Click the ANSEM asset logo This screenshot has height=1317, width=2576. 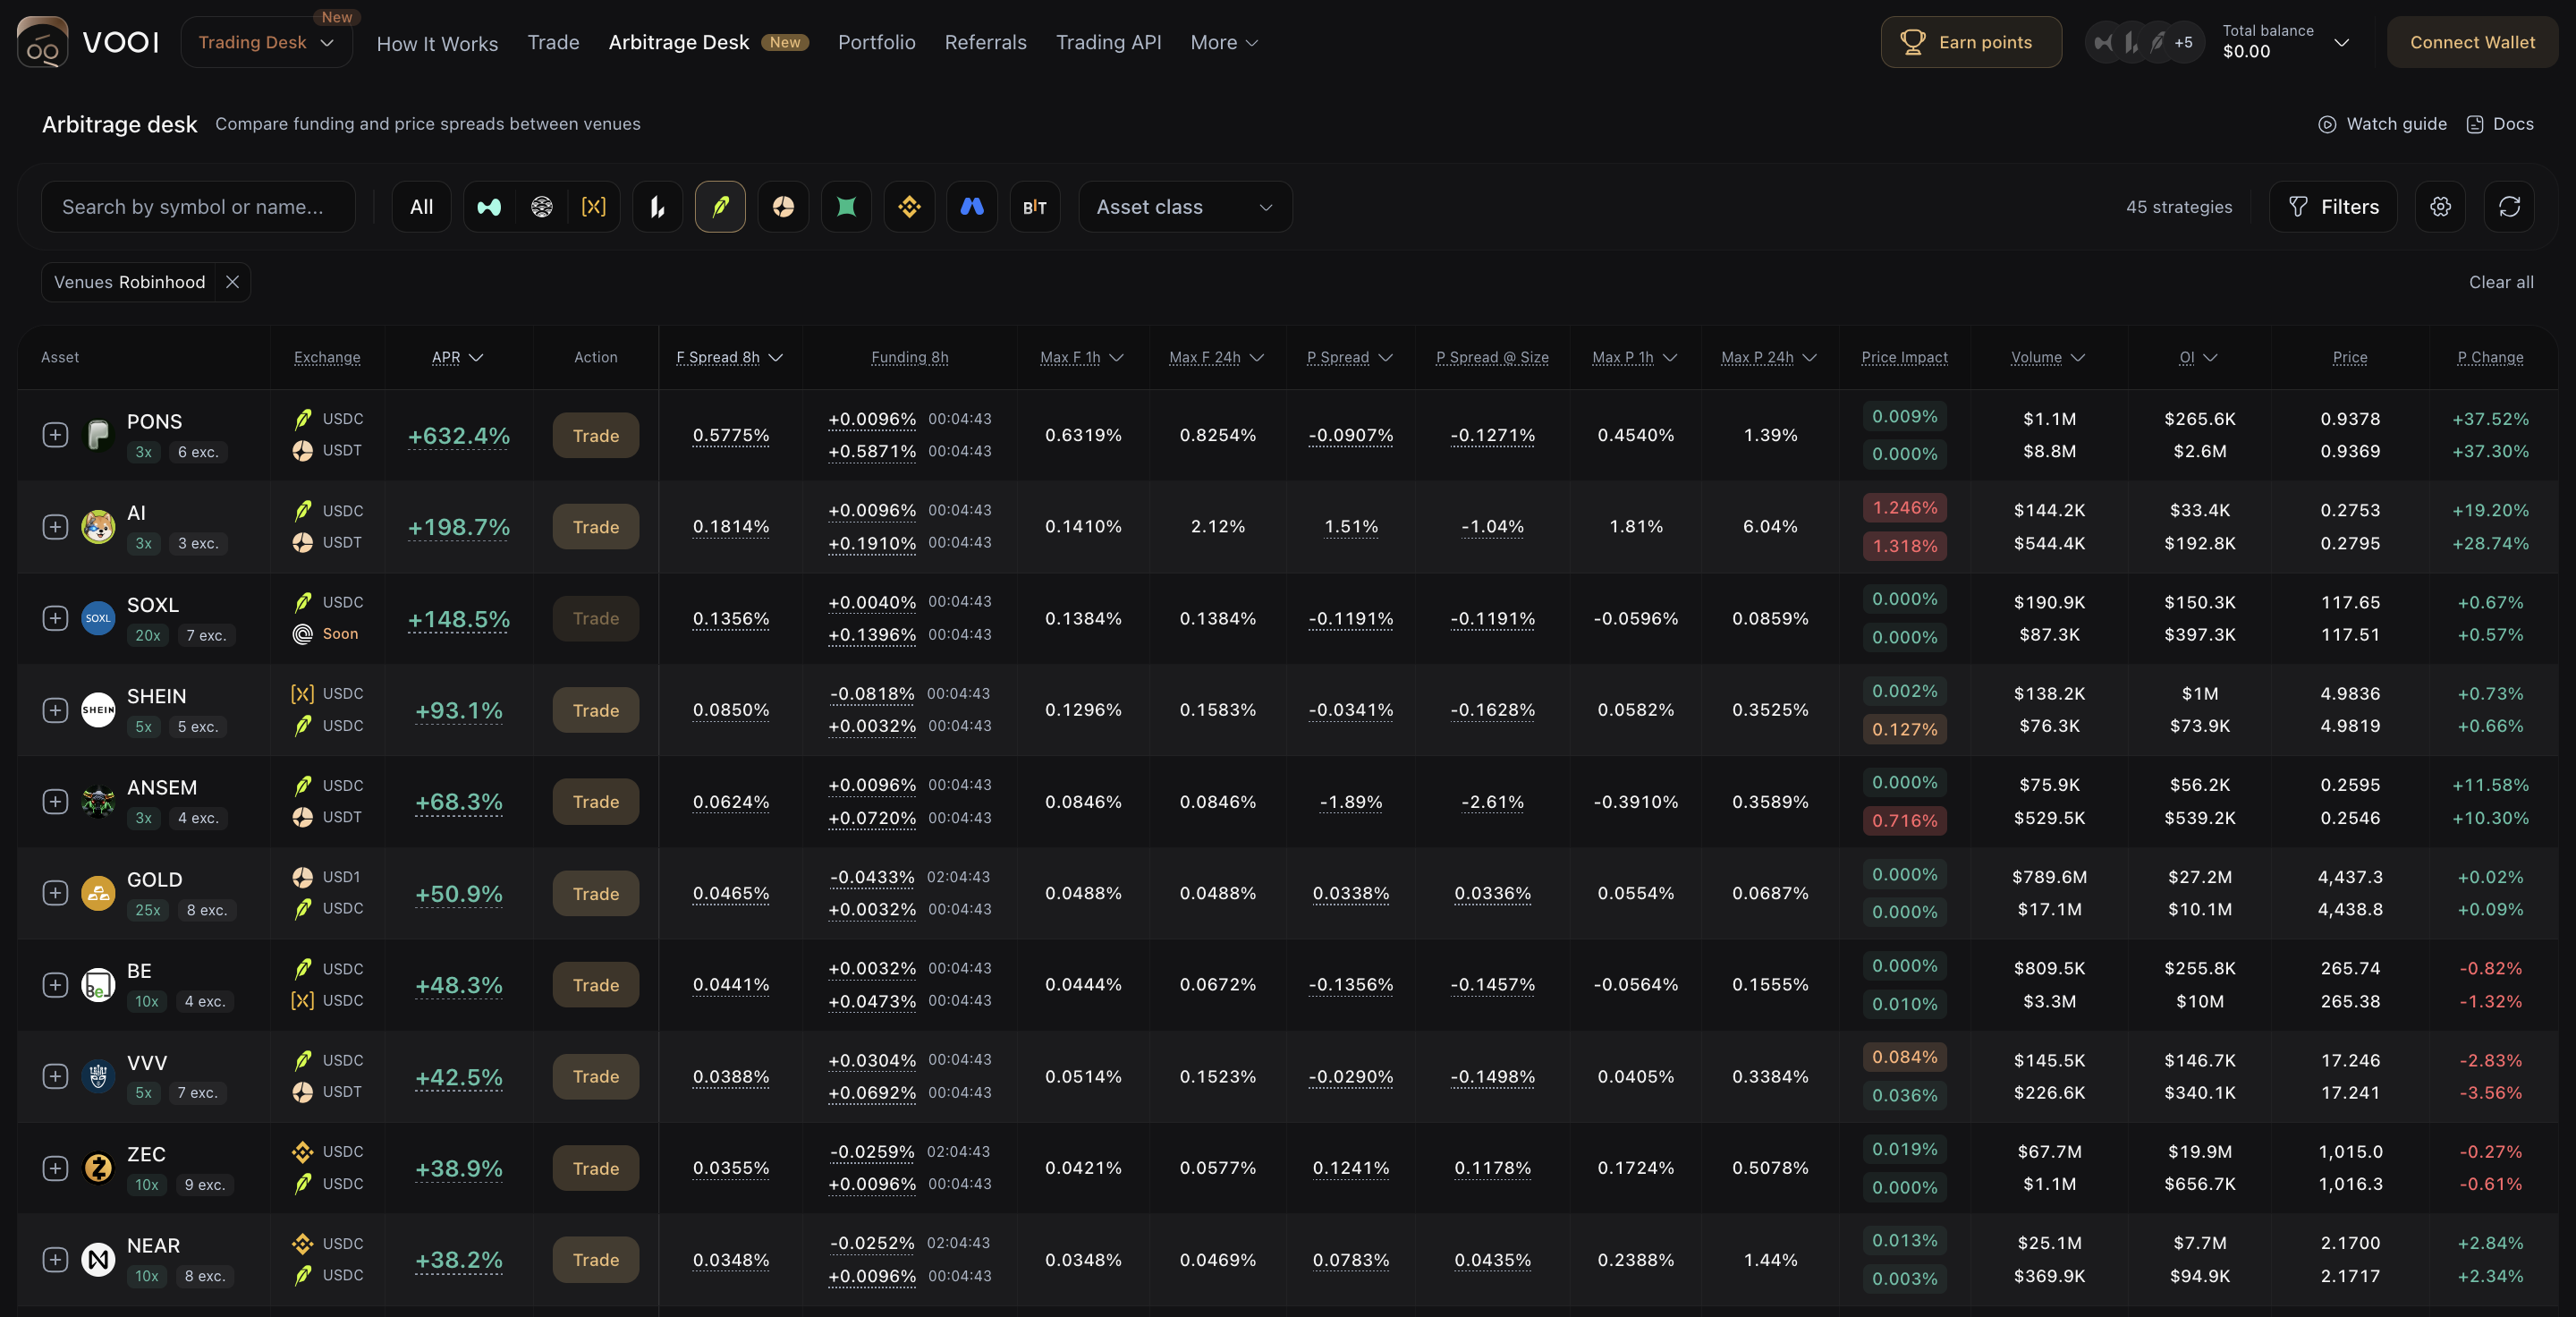point(98,802)
